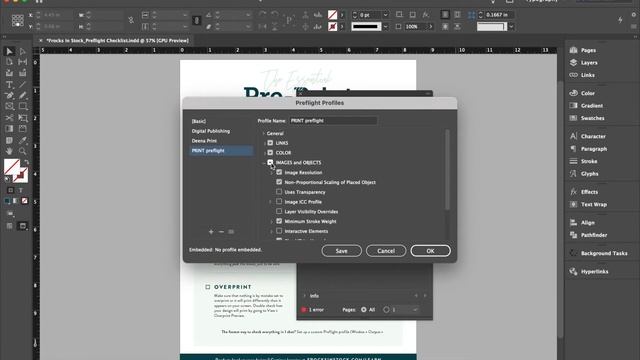
Task: Enable the Interactive Elements checkbox
Action: (279, 231)
